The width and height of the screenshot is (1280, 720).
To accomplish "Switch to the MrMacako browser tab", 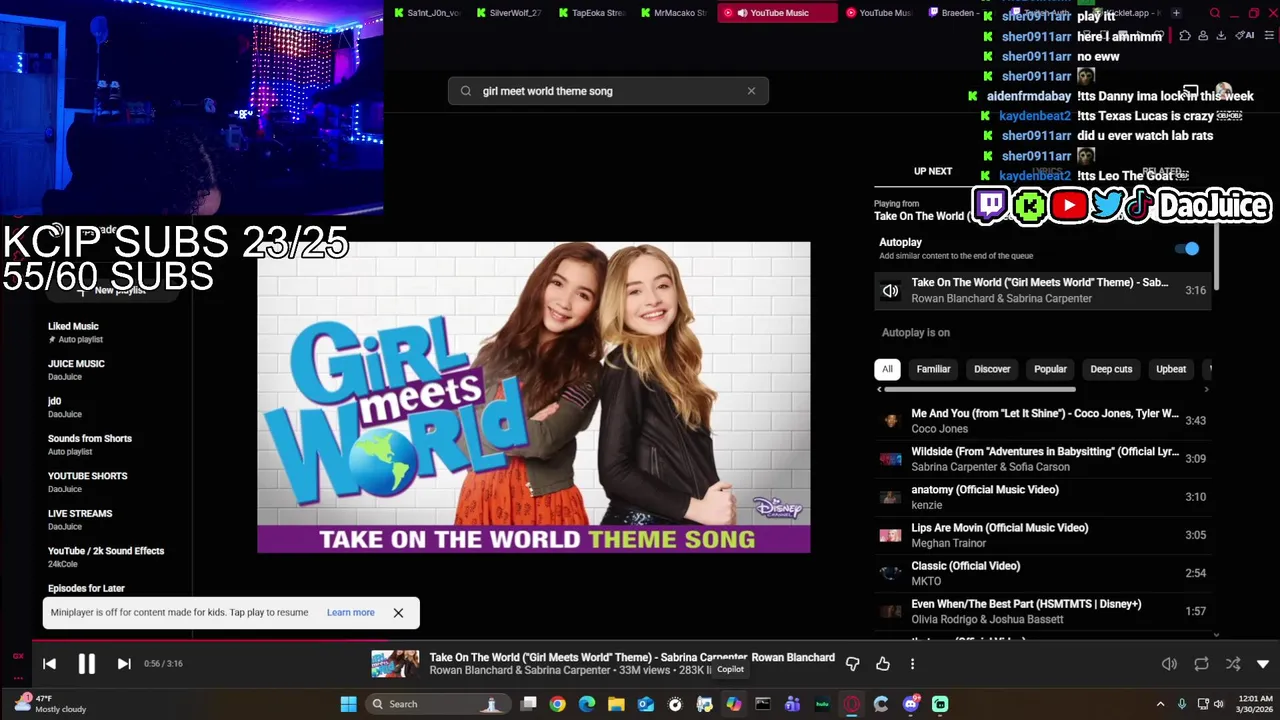I will [x=673, y=13].
